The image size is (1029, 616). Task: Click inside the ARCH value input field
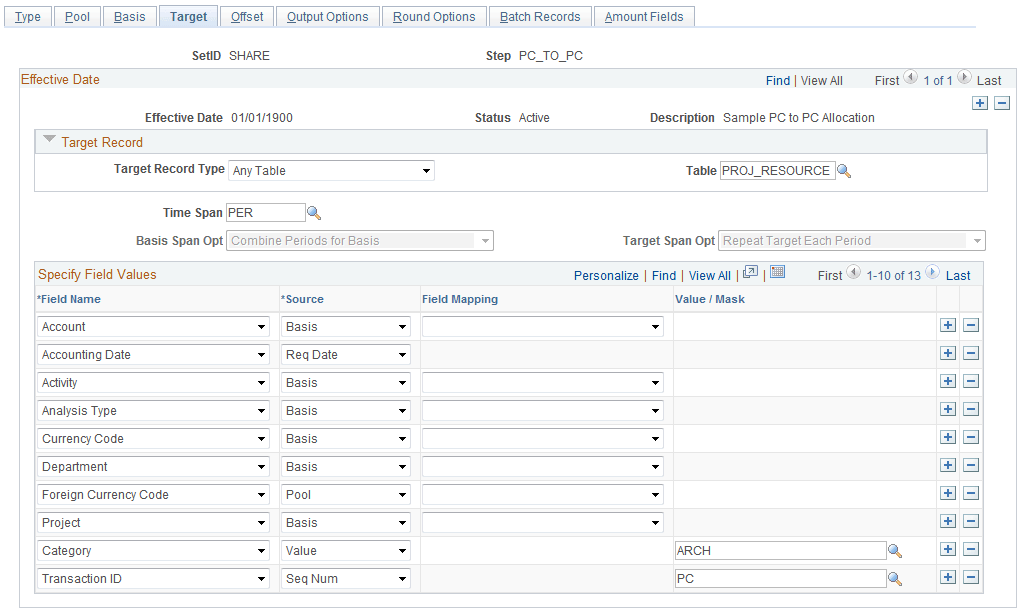pyautogui.click(x=780, y=550)
